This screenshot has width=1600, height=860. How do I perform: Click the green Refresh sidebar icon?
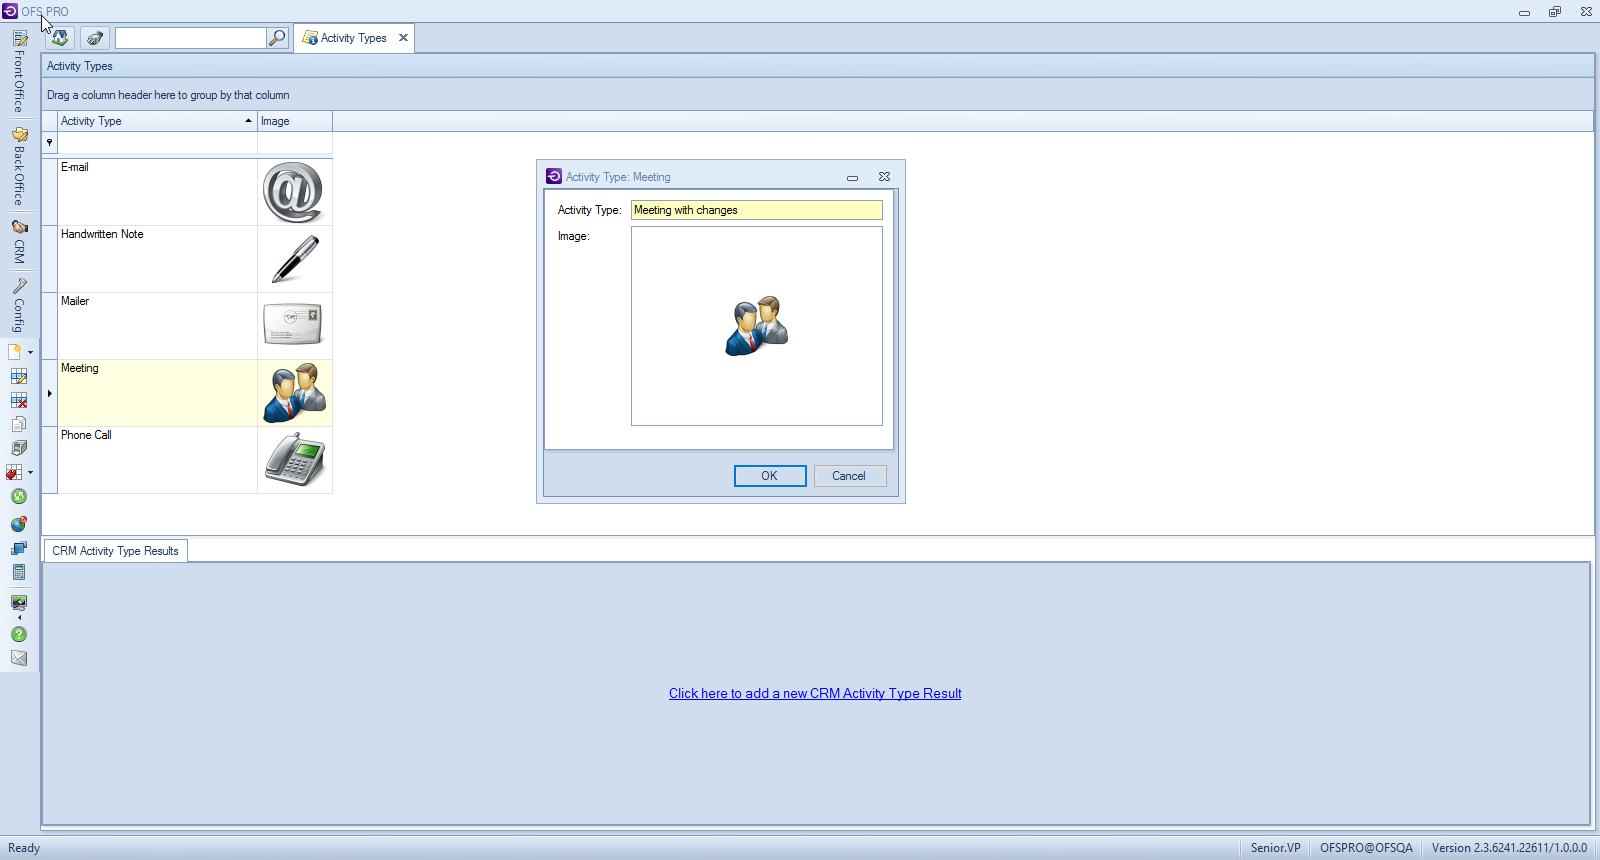19,496
